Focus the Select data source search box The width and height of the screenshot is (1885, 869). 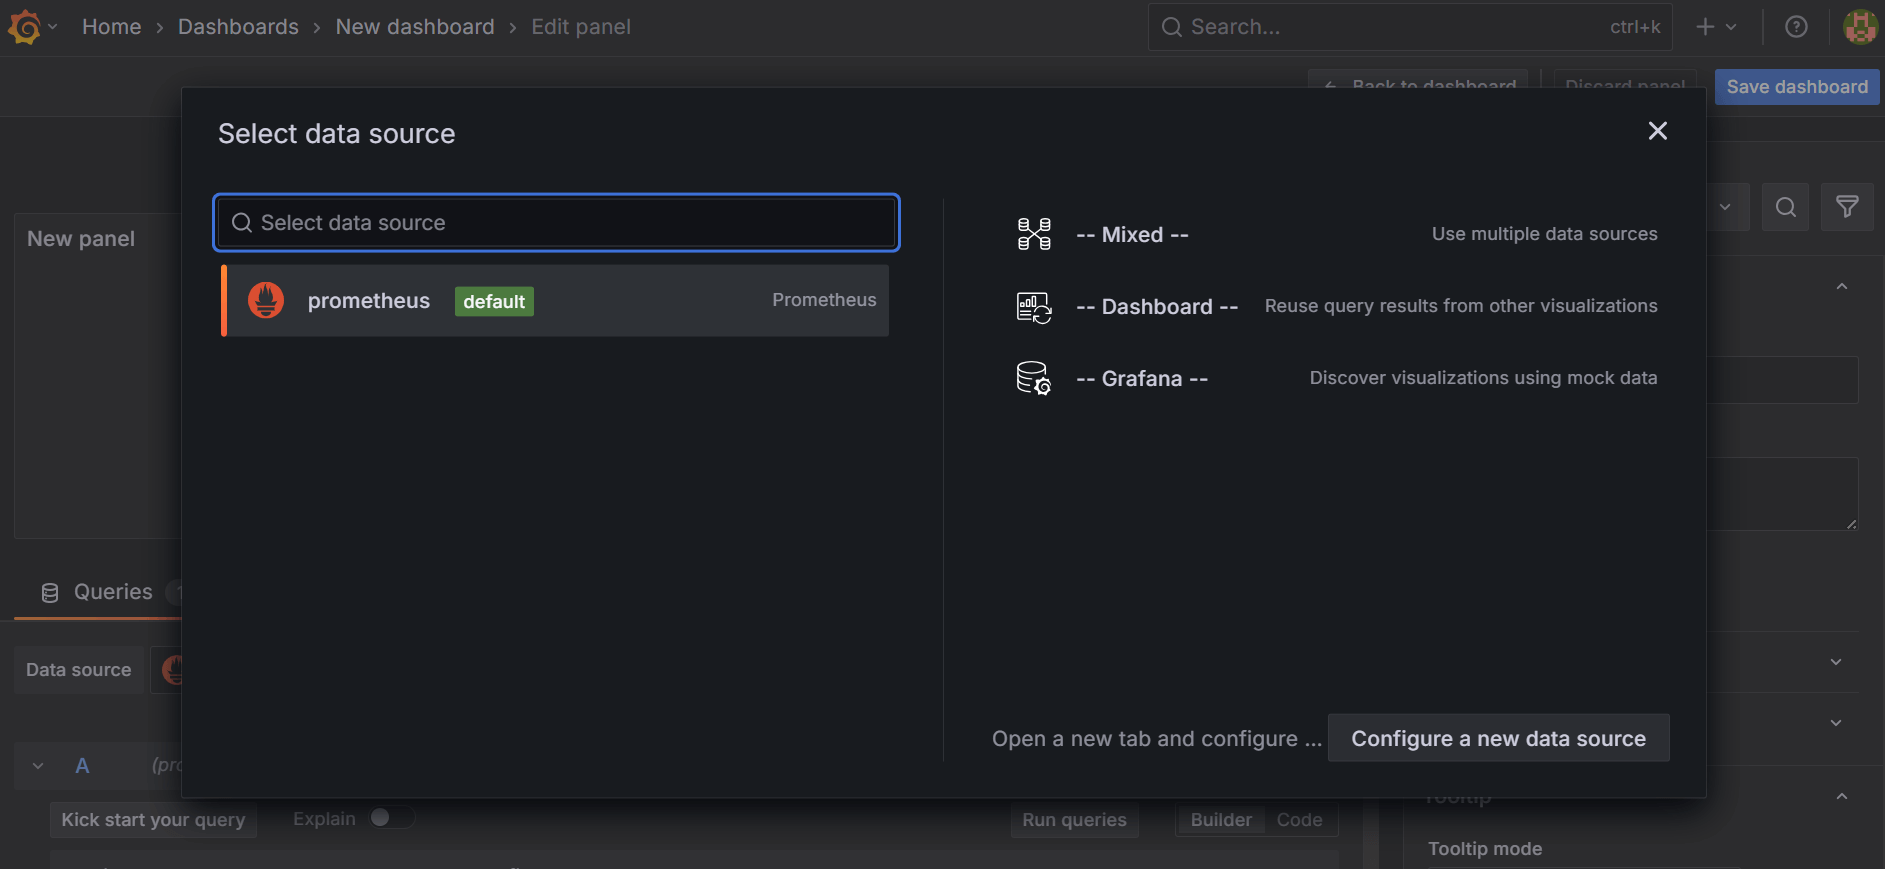click(557, 222)
